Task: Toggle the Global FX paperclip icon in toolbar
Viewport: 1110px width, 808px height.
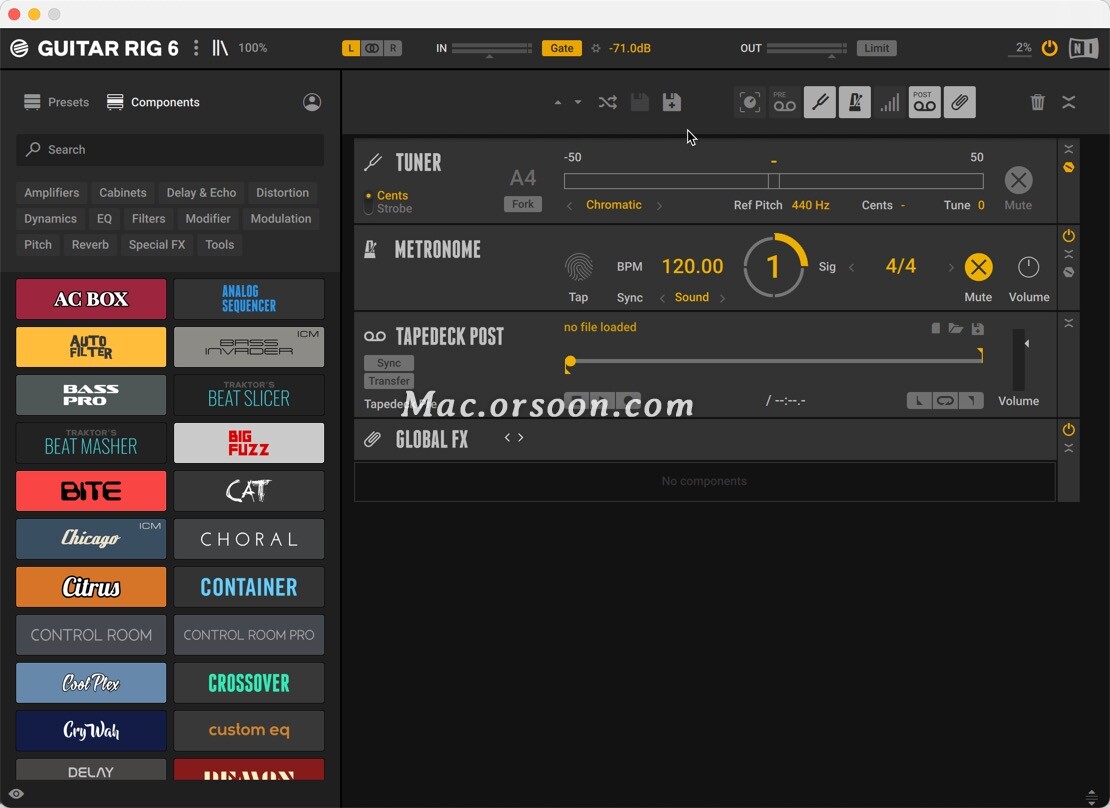Action: pos(959,102)
